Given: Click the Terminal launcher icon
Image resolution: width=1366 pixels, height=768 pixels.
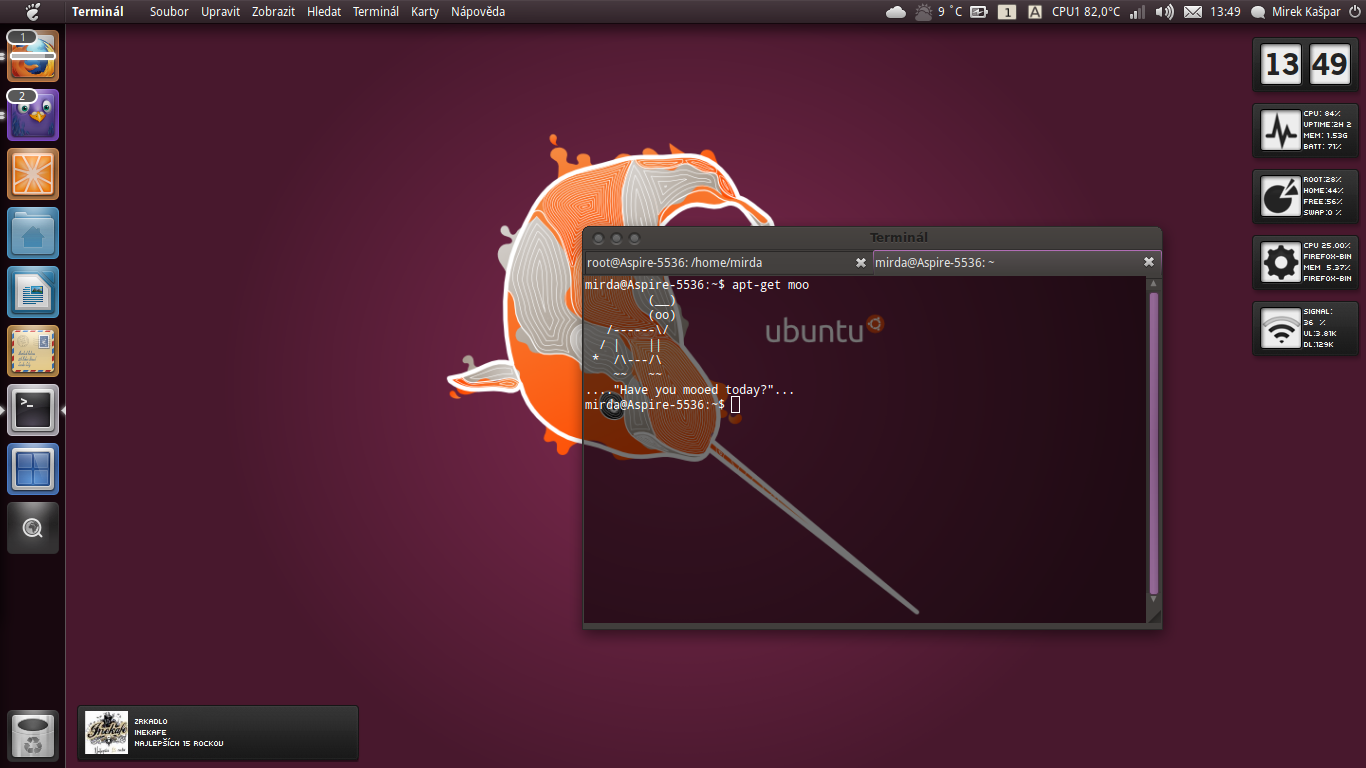Looking at the screenshot, I should (33, 410).
